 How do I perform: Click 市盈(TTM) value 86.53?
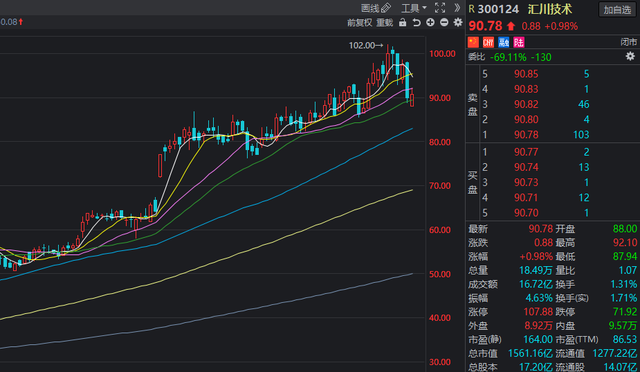point(624,339)
